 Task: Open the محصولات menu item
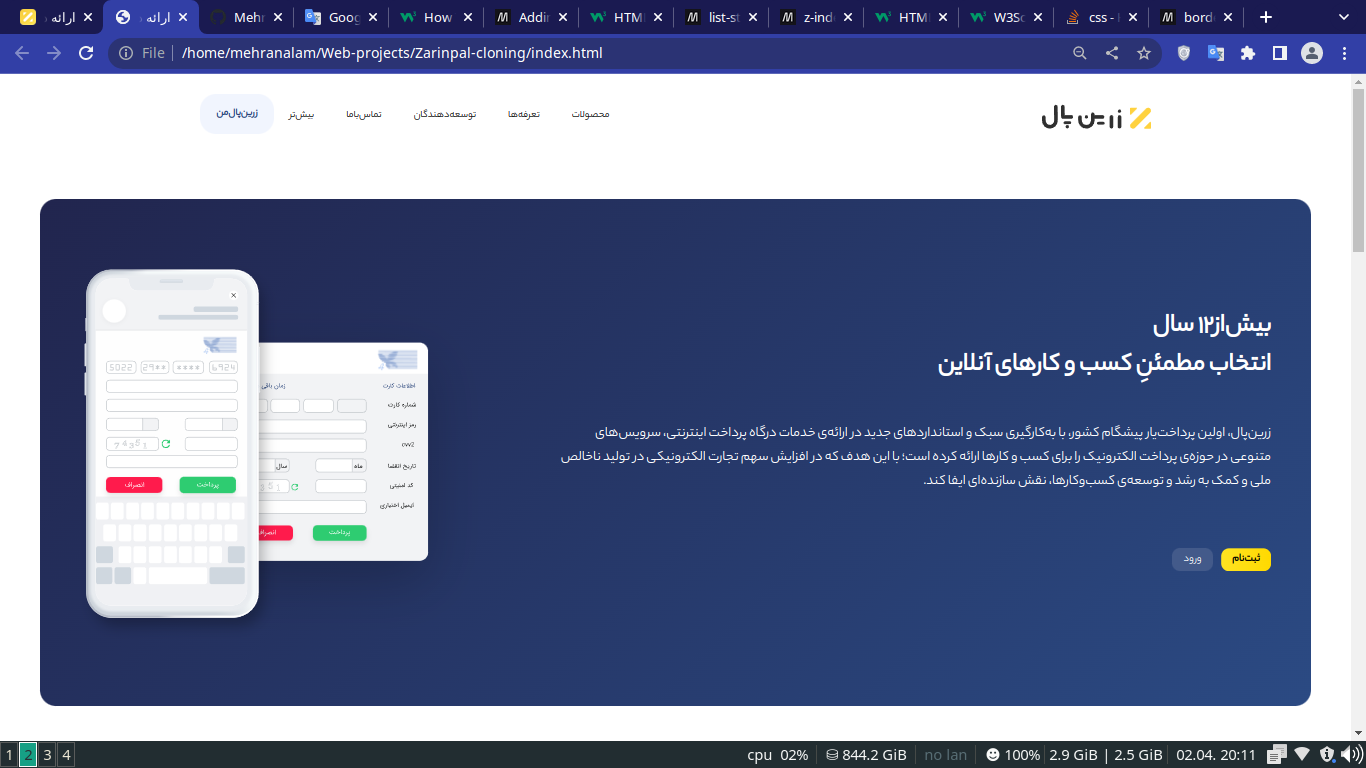[590, 114]
